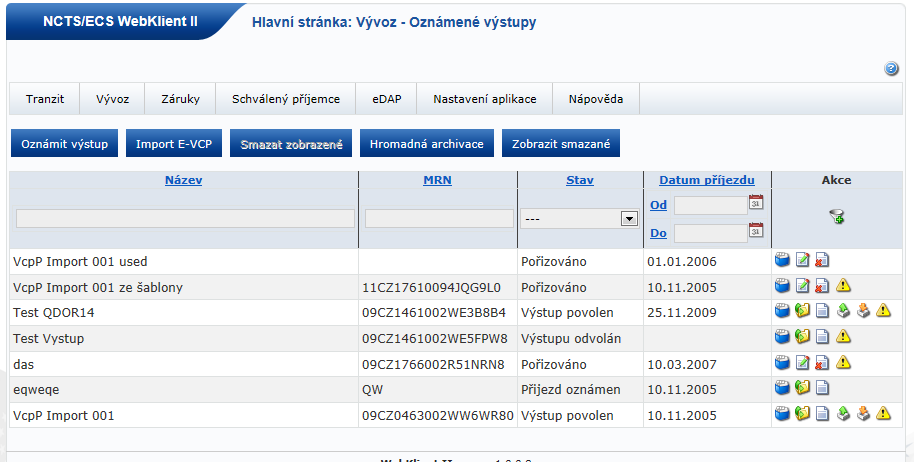
Task: Sort table by MRN column header
Action: (437, 180)
